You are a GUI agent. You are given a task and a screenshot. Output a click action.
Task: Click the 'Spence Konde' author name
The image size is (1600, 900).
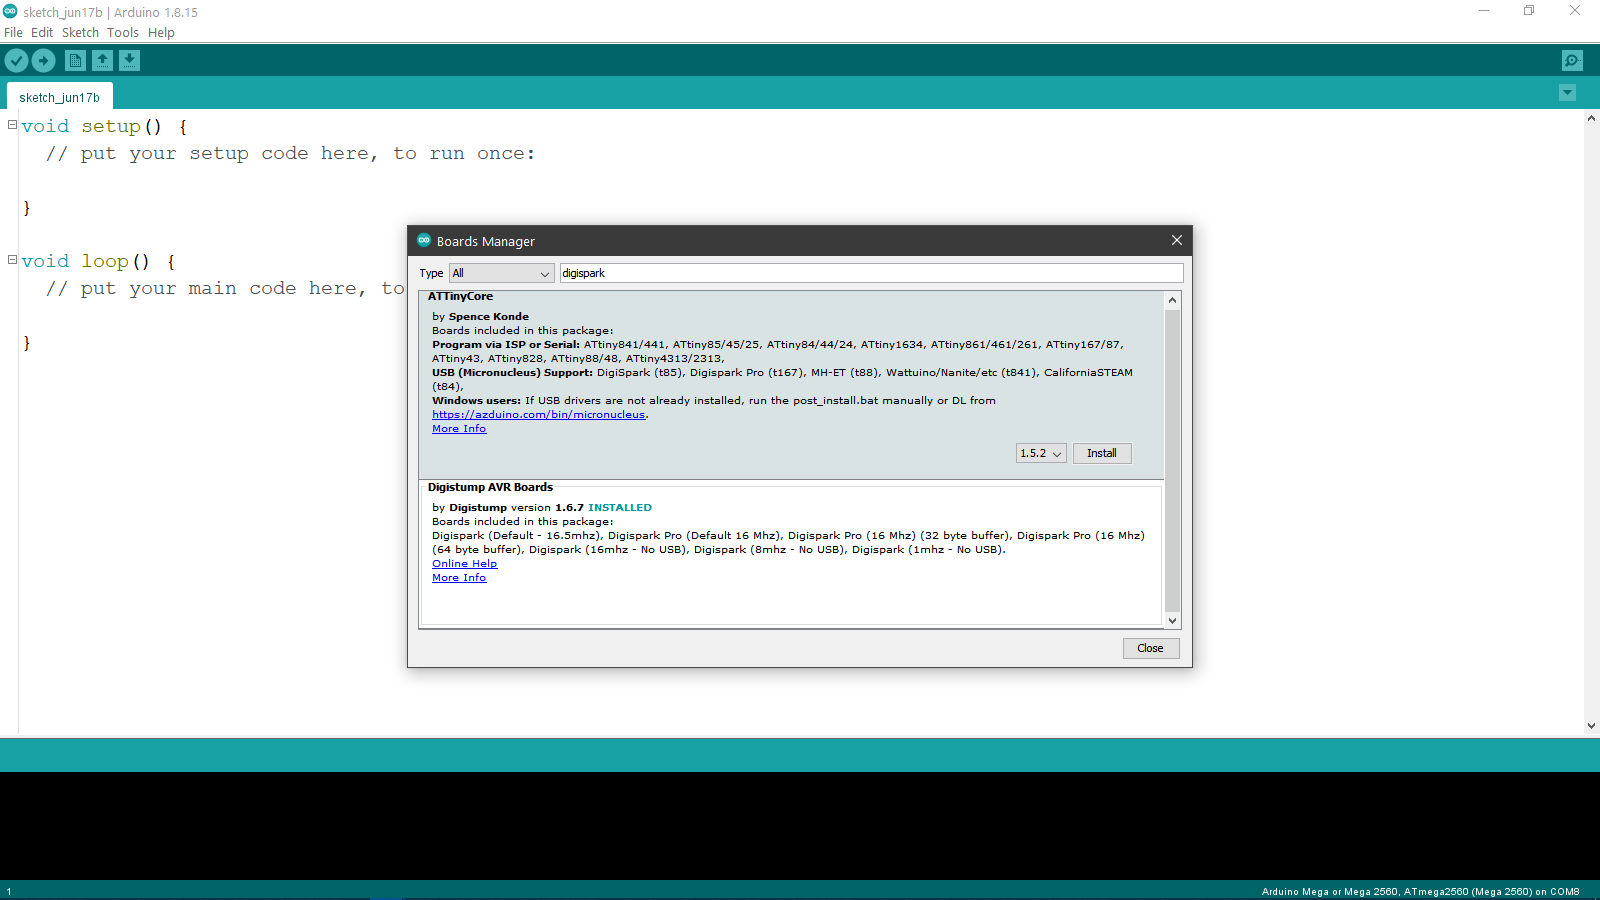click(x=489, y=316)
